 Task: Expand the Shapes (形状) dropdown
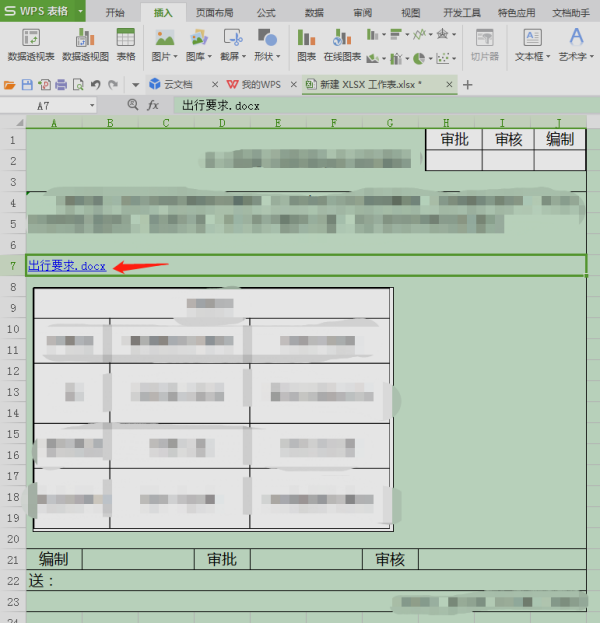278,57
